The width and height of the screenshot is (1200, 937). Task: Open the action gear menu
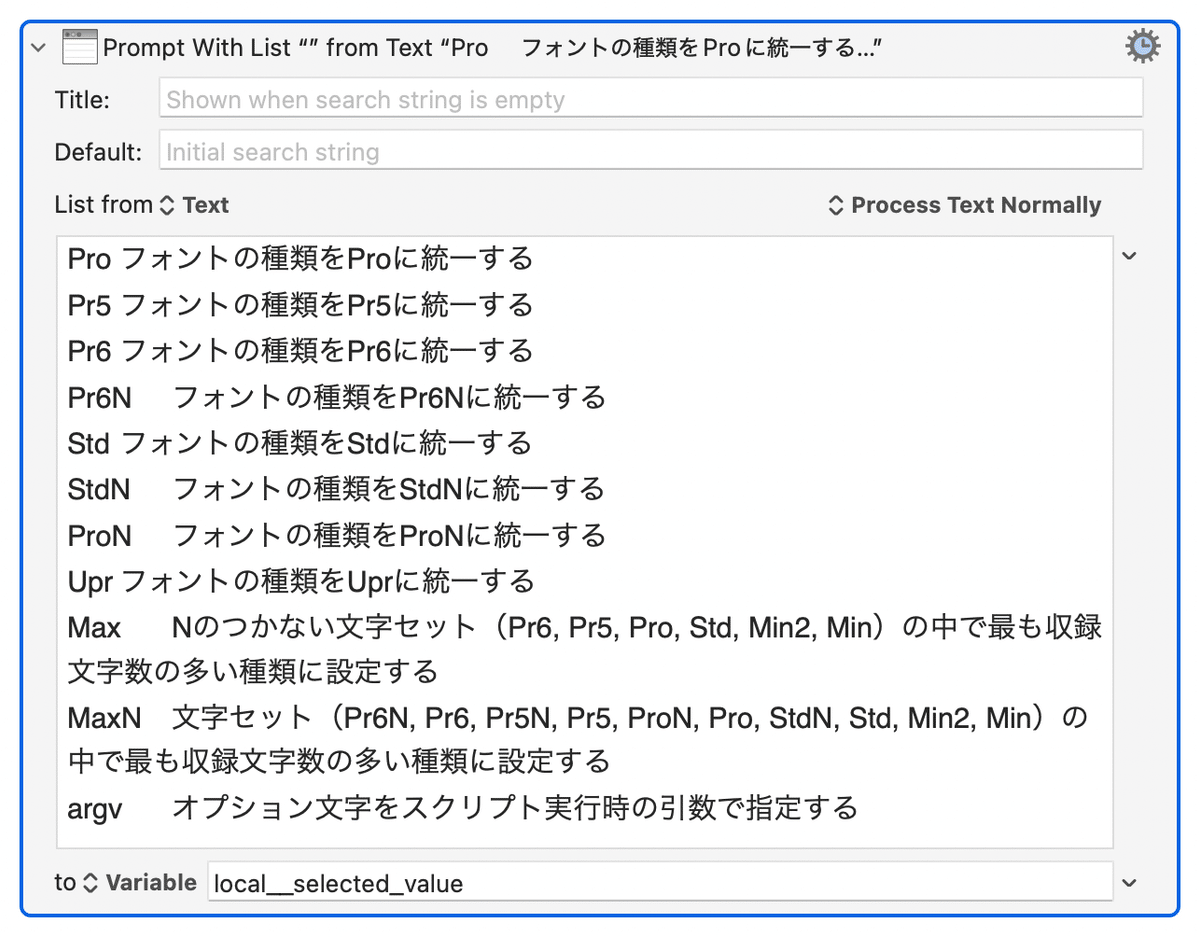click(x=1142, y=46)
